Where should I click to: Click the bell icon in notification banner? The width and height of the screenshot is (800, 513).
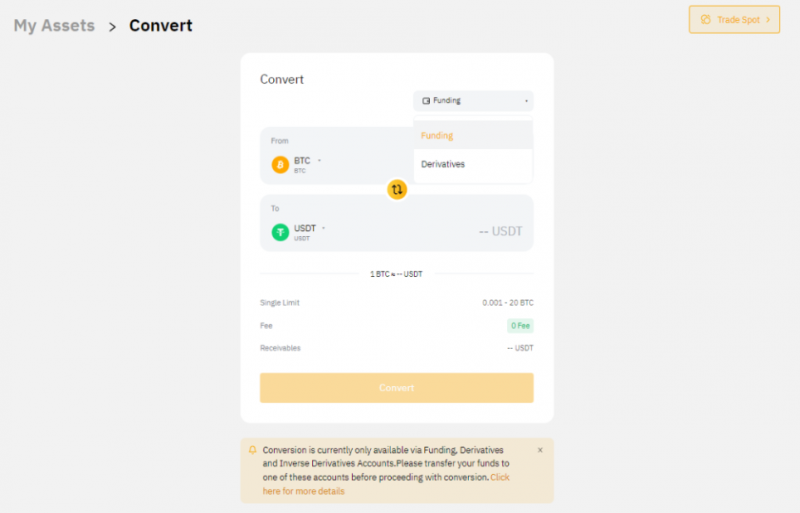pyautogui.click(x=252, y=450)
